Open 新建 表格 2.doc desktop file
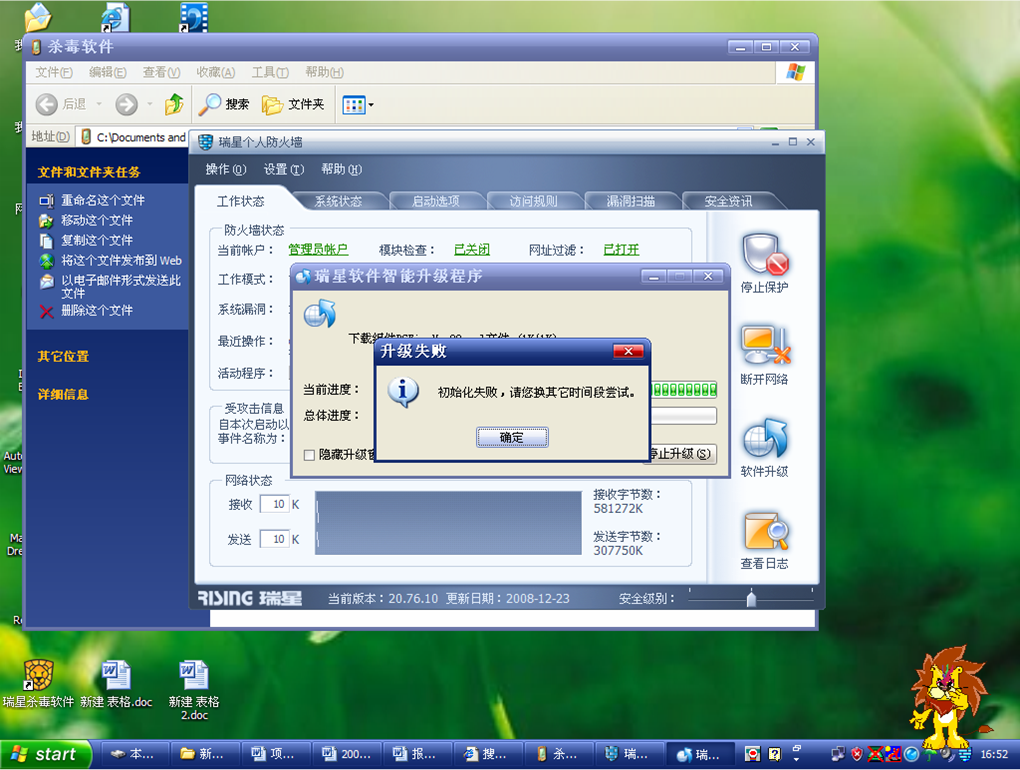 194,675
